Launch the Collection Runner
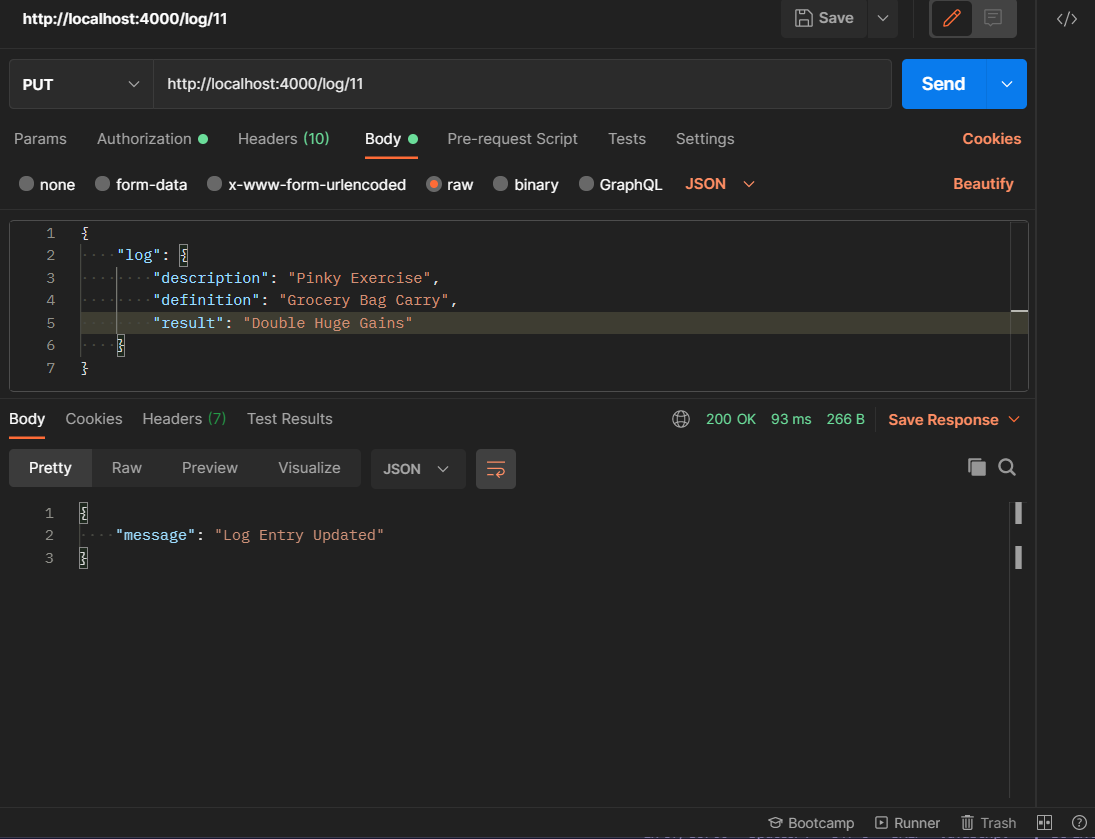Image resolution: width=1095 pixels, height=839 pixels. point(907,823)
